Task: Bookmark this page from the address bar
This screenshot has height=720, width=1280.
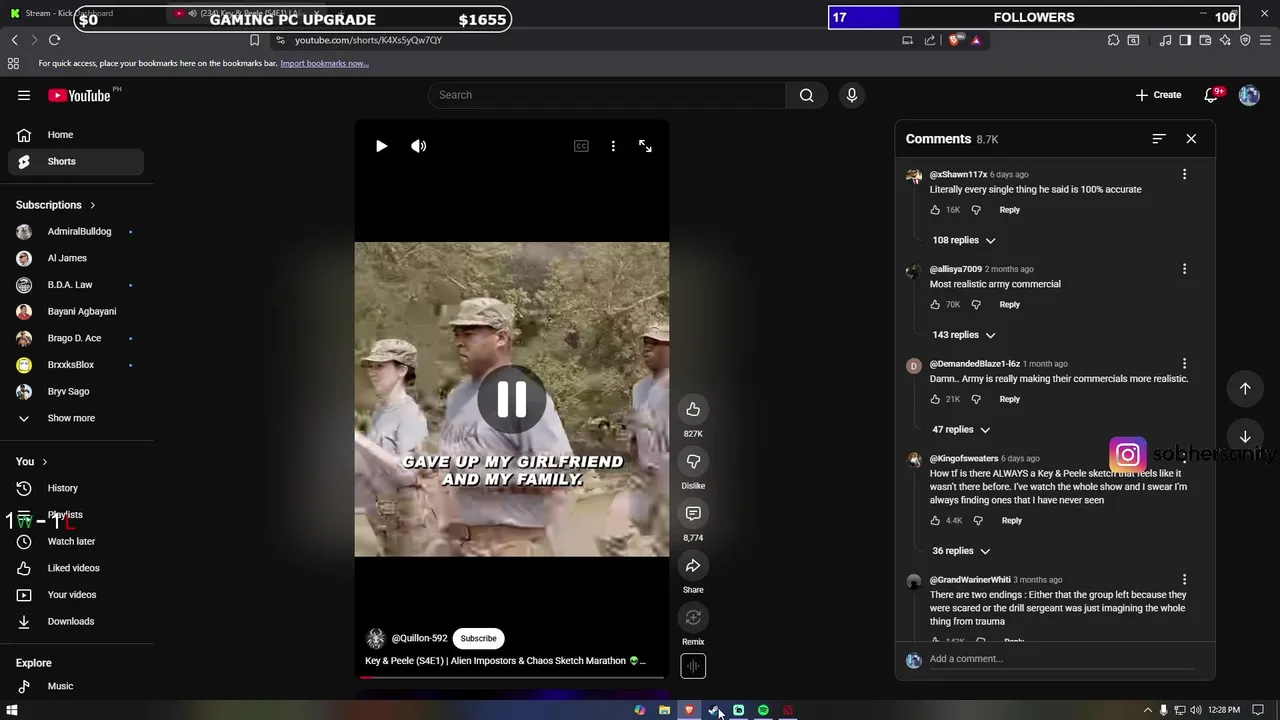Action: (254, 40)
